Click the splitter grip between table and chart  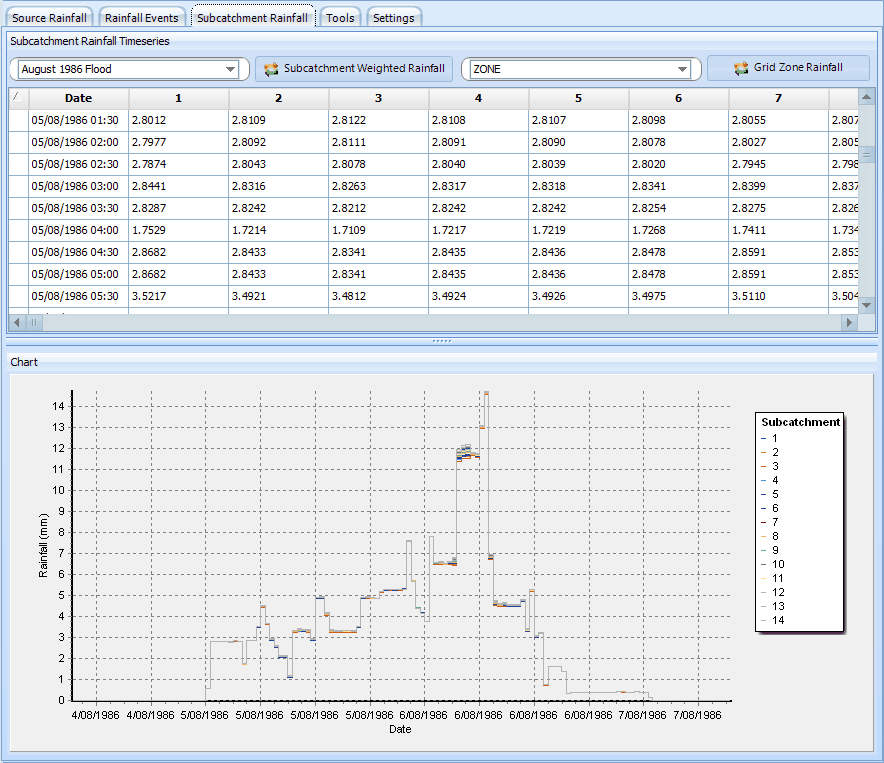tap(441, 341)
